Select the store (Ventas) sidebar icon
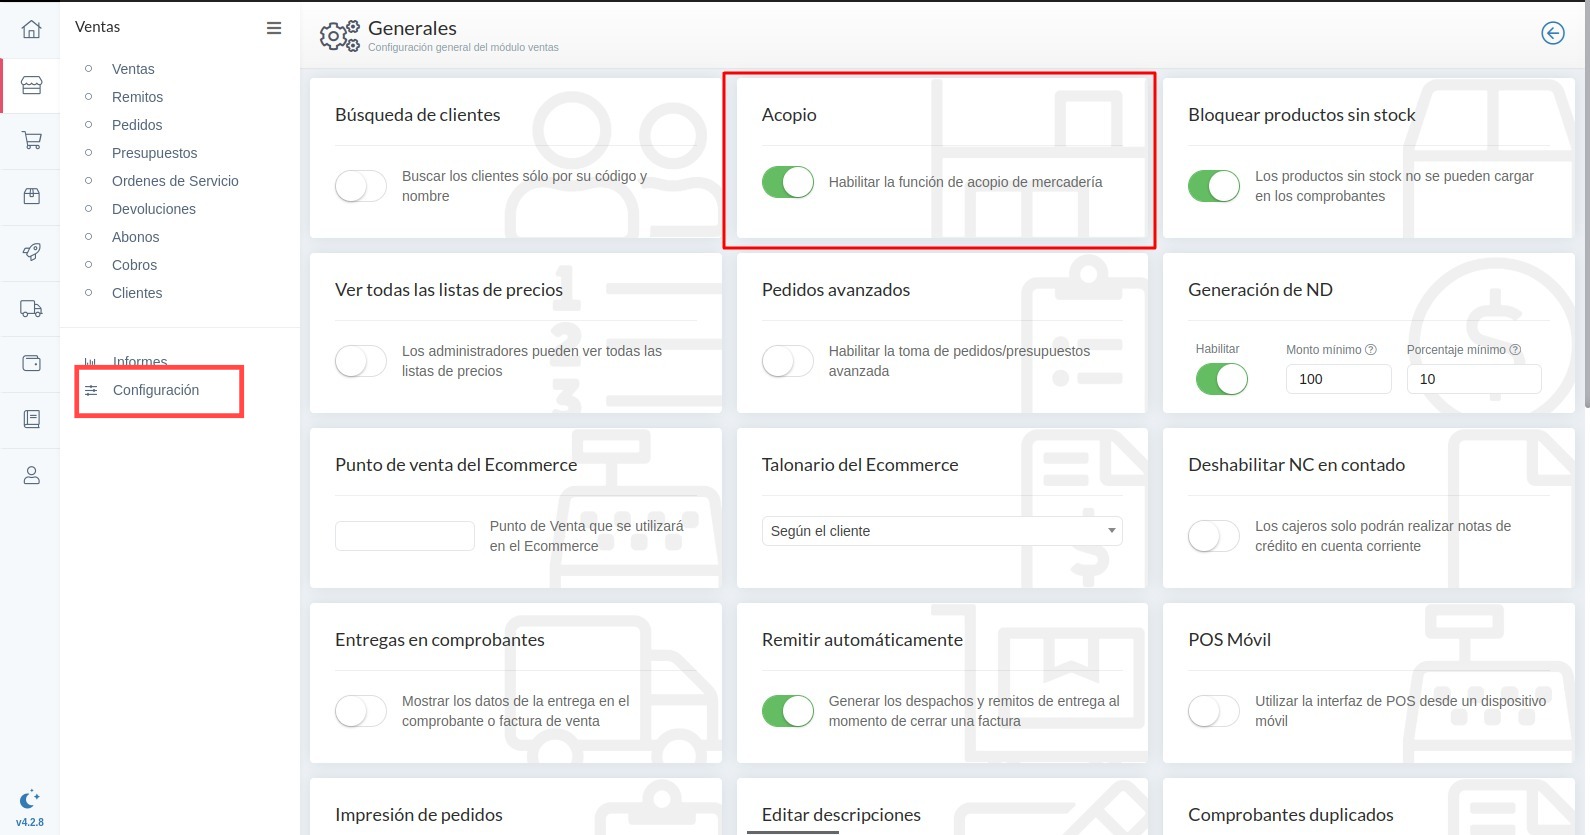The height and width of the screenshot is (835, 1590). click(31, 85)
